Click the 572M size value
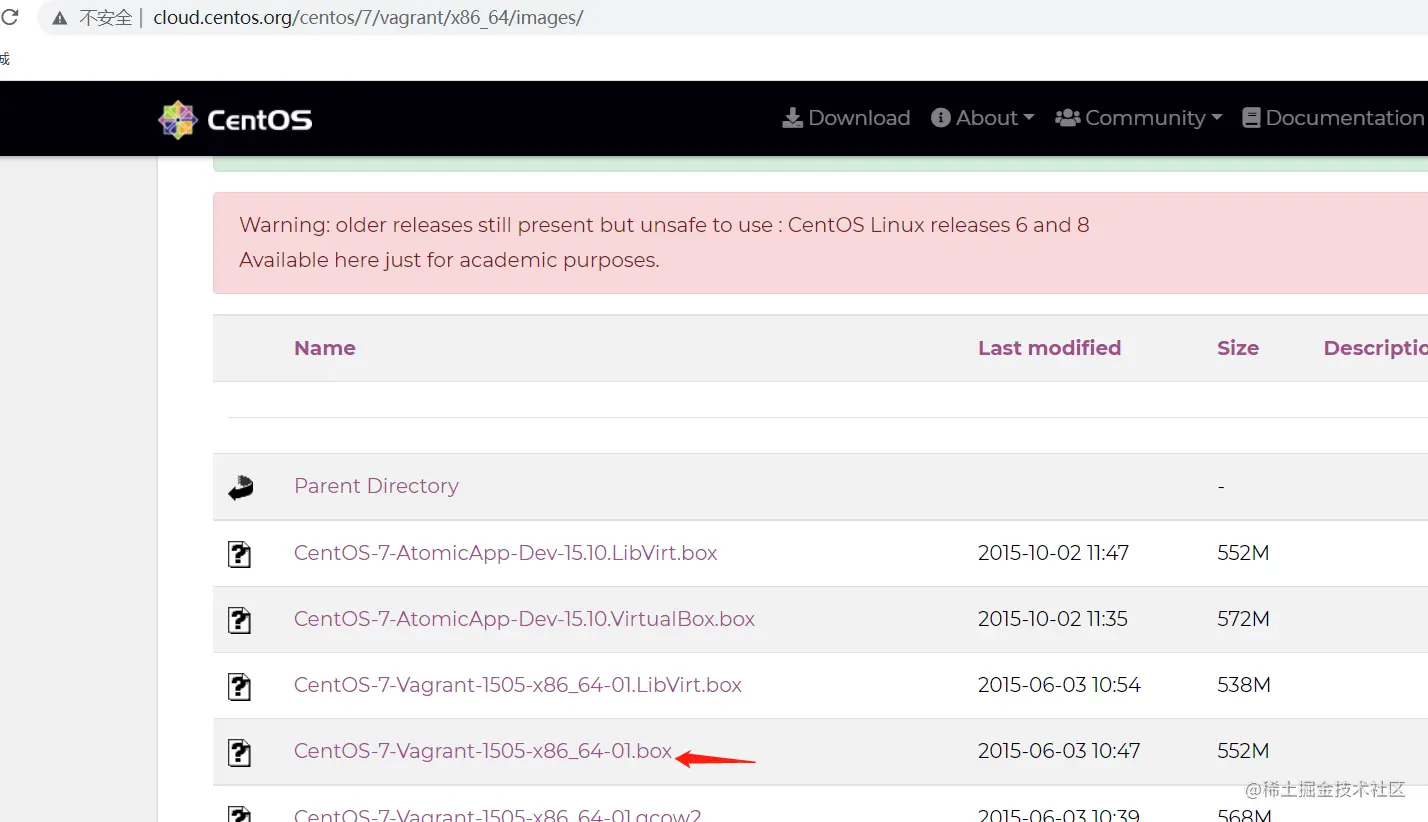 click(x=1243, y=619)
